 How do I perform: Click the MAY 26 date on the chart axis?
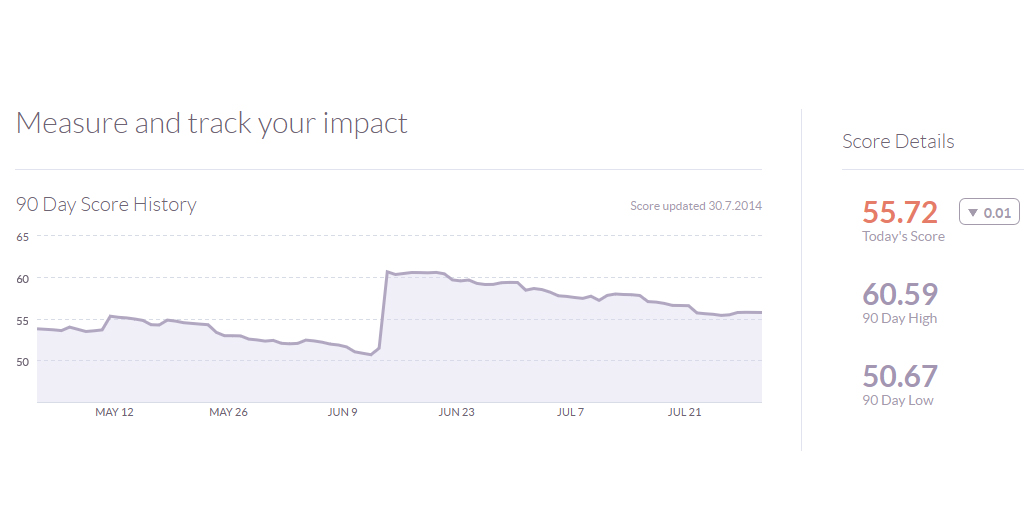228,412
